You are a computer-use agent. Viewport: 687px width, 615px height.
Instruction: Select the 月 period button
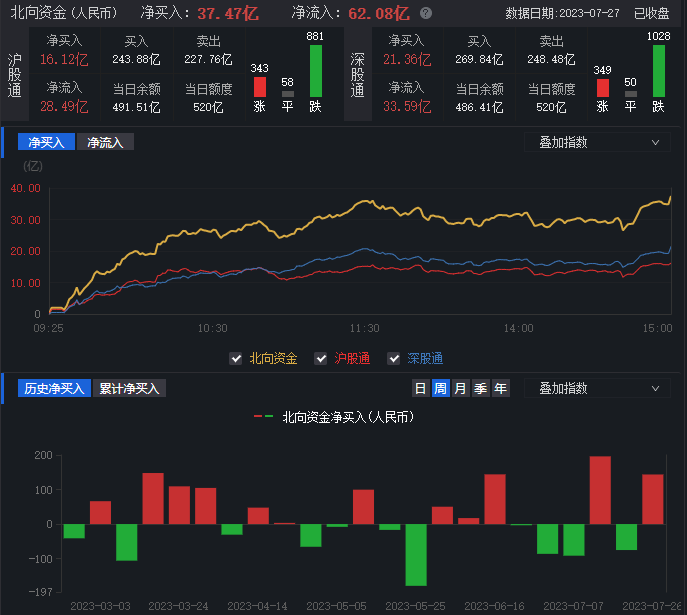[x=460, y=388]
